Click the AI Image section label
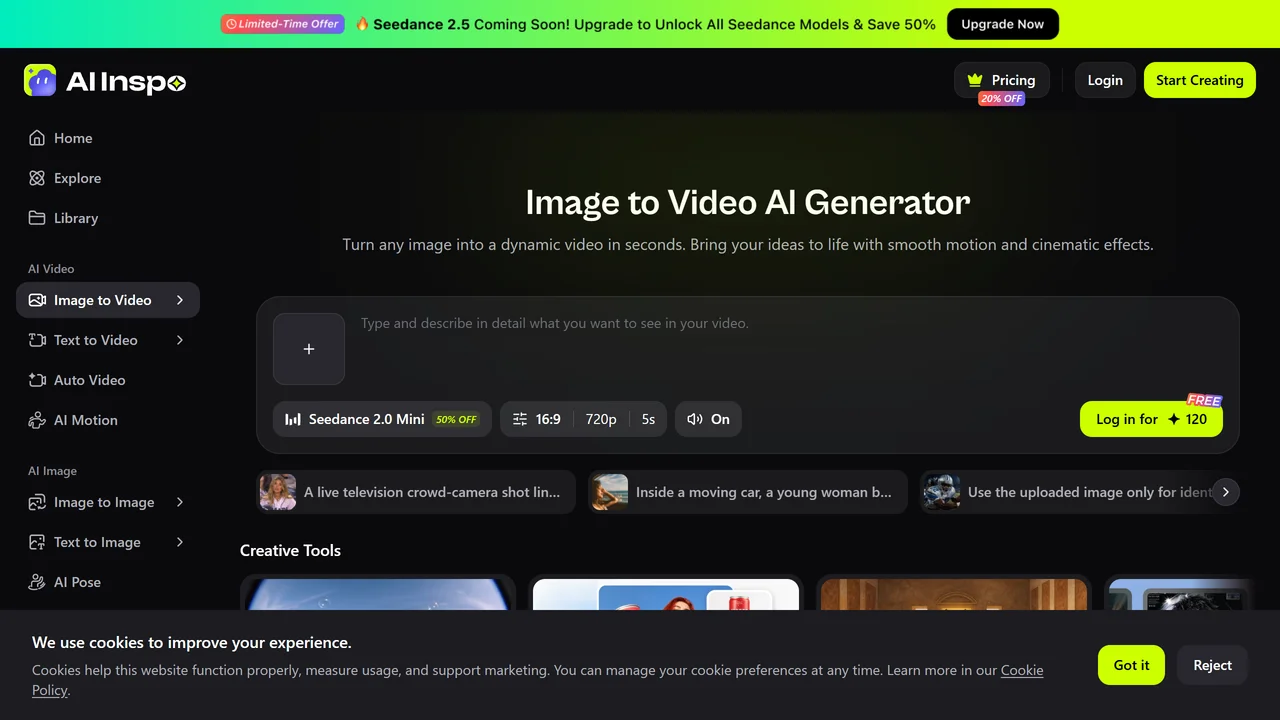The image size is (1280, 720). (x=52, y=471)
